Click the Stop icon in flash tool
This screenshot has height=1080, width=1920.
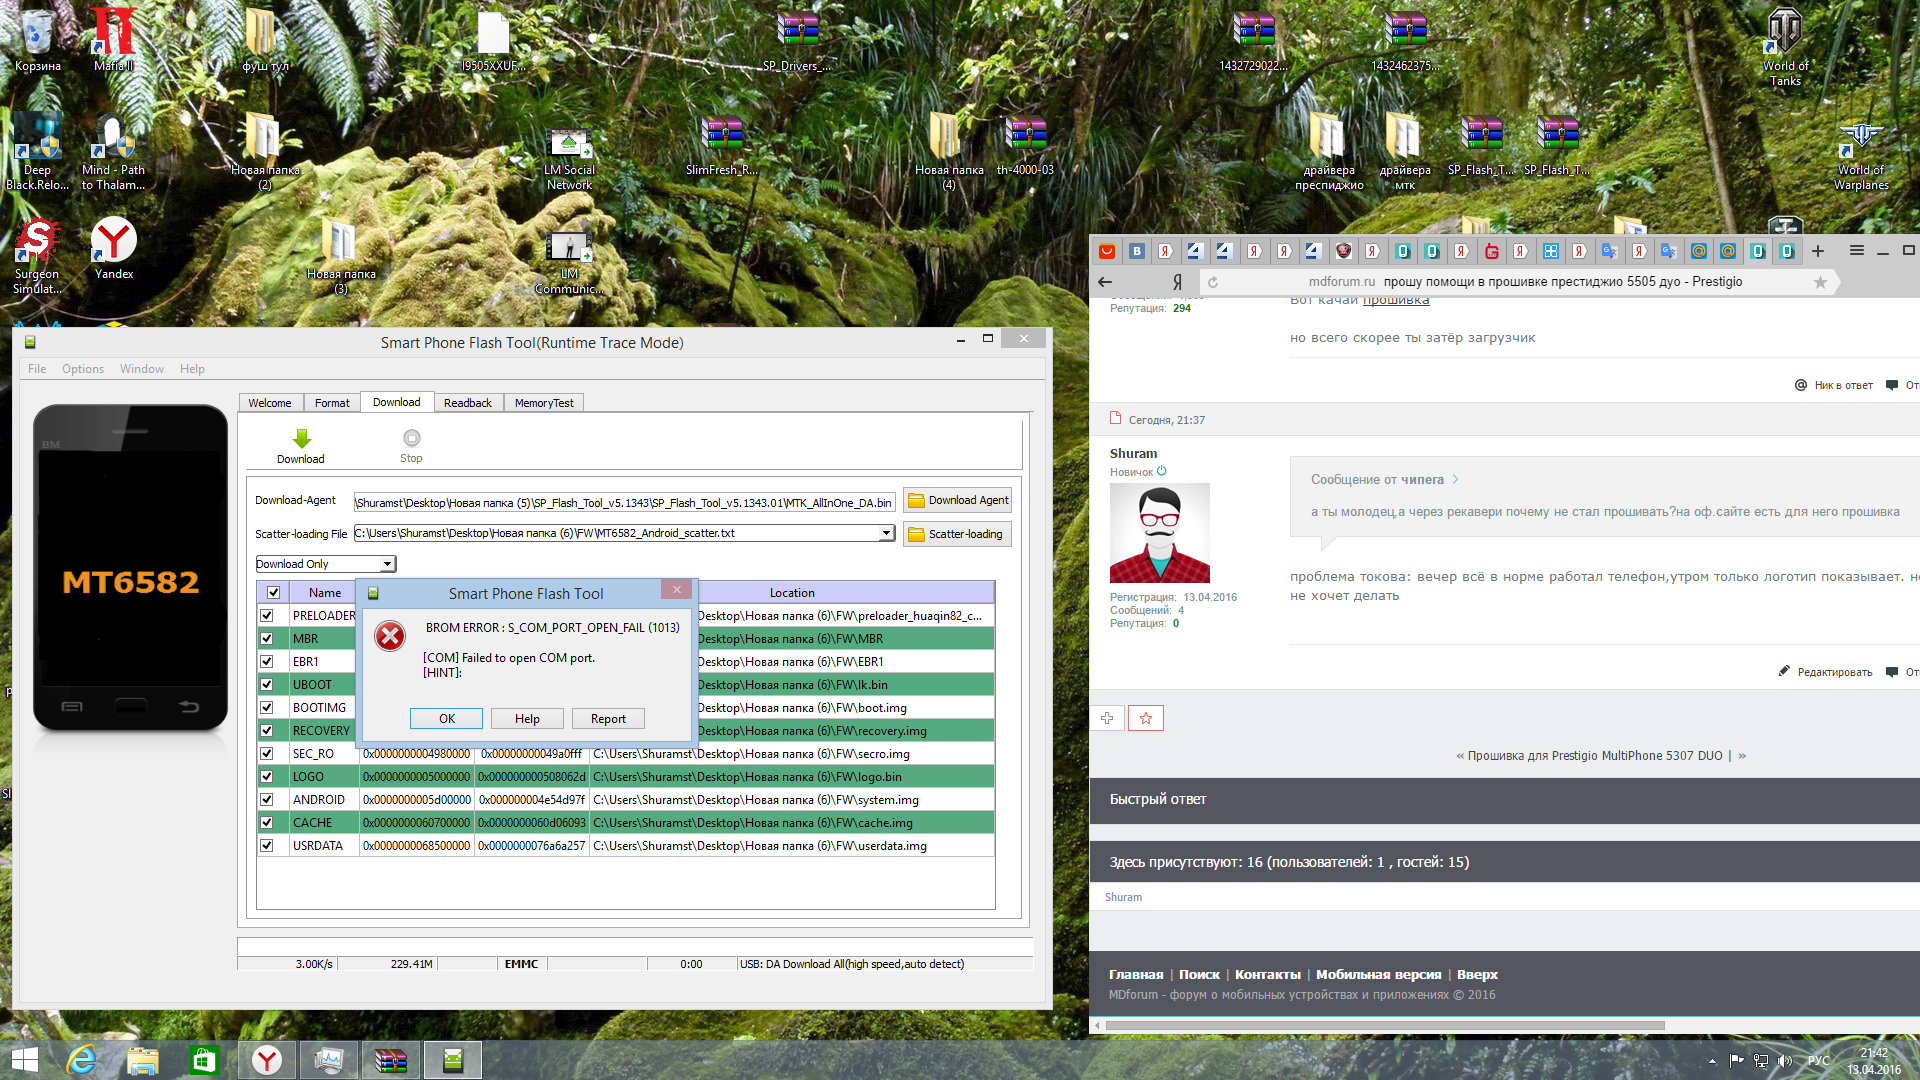pos(411,439)
